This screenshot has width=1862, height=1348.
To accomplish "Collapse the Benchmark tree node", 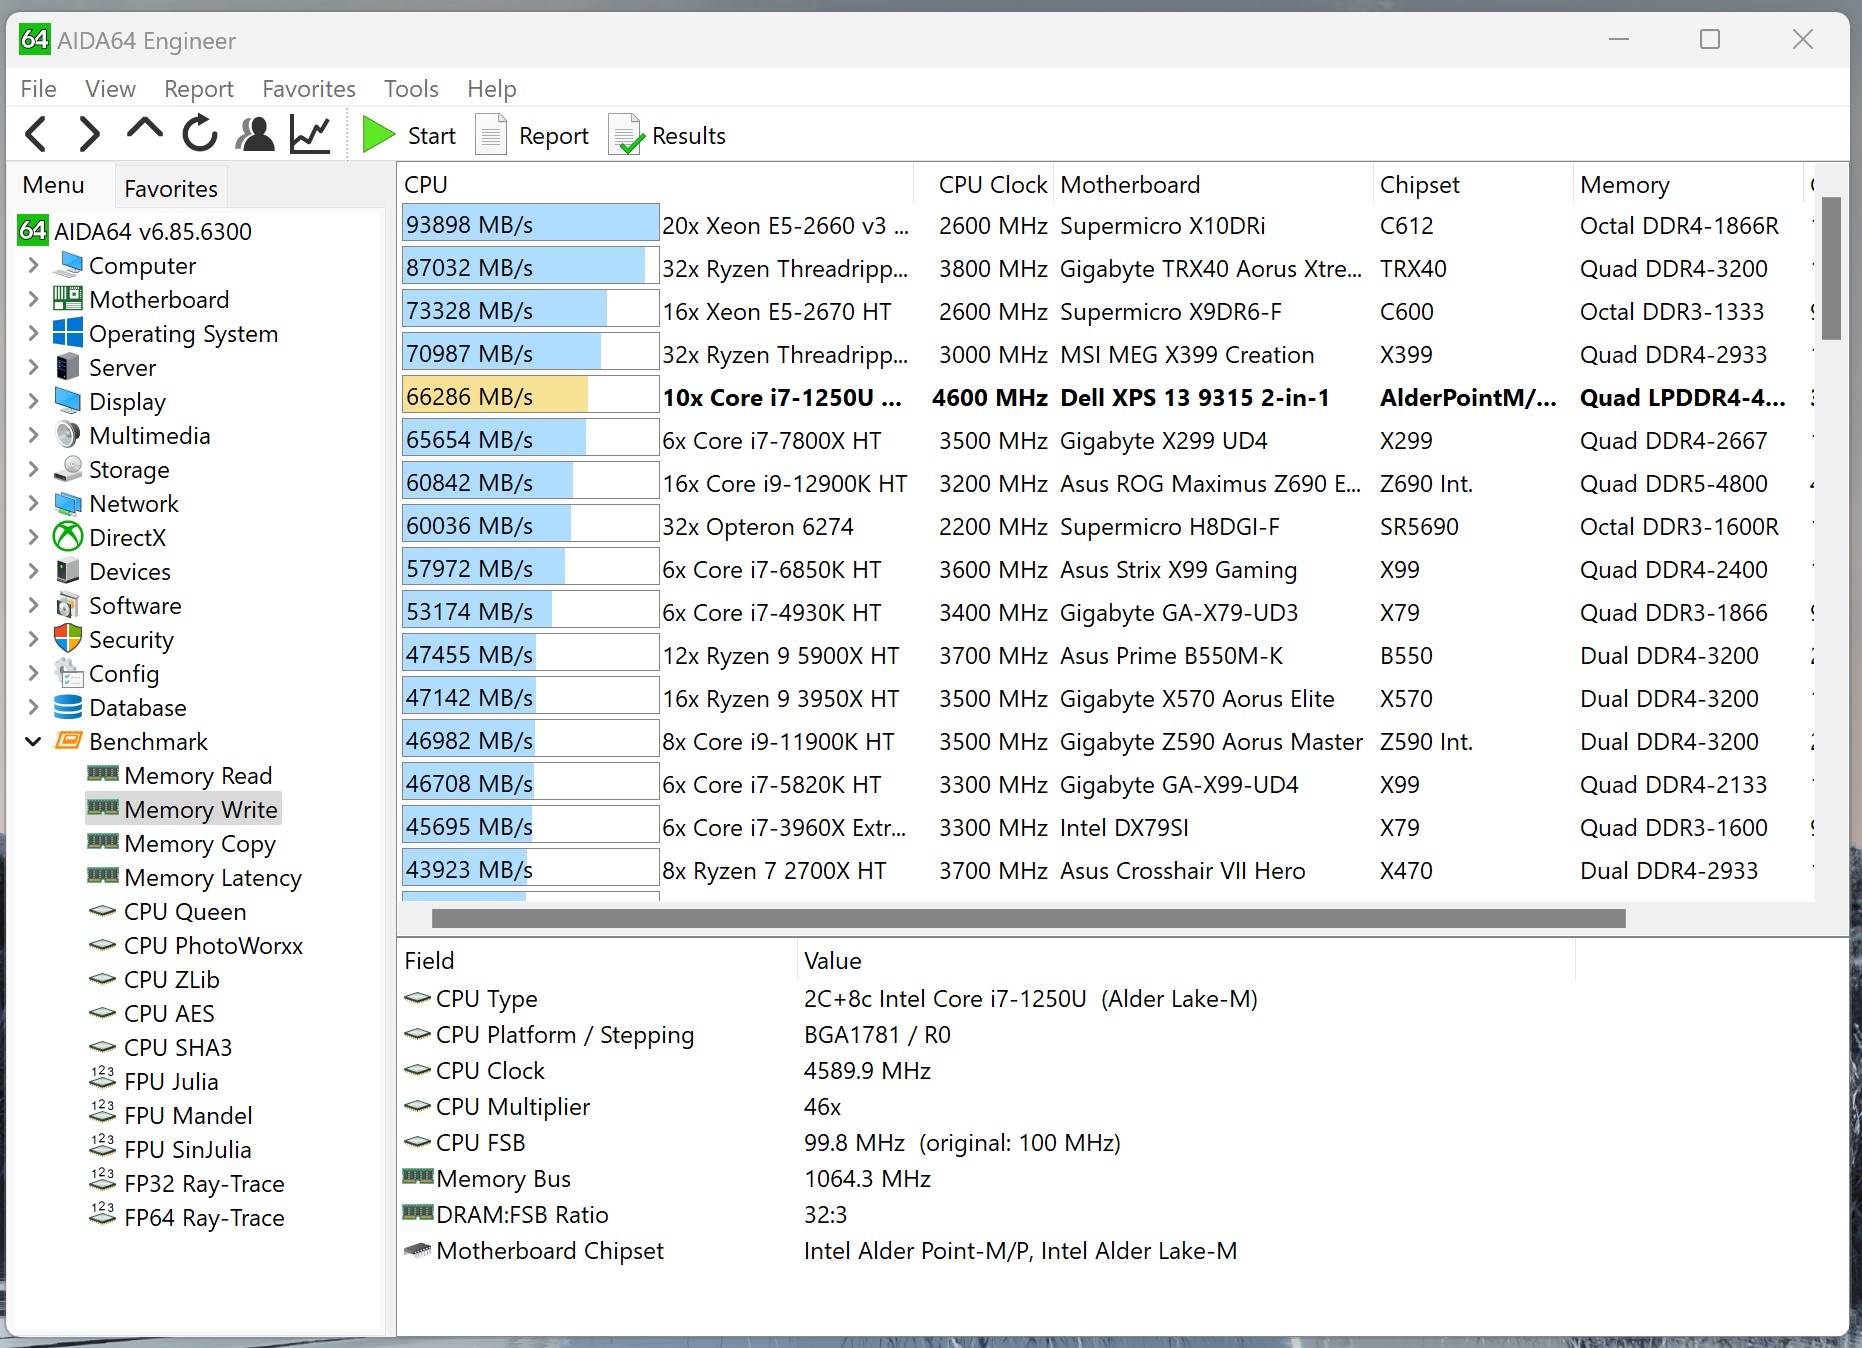I will tap(33, 742).
